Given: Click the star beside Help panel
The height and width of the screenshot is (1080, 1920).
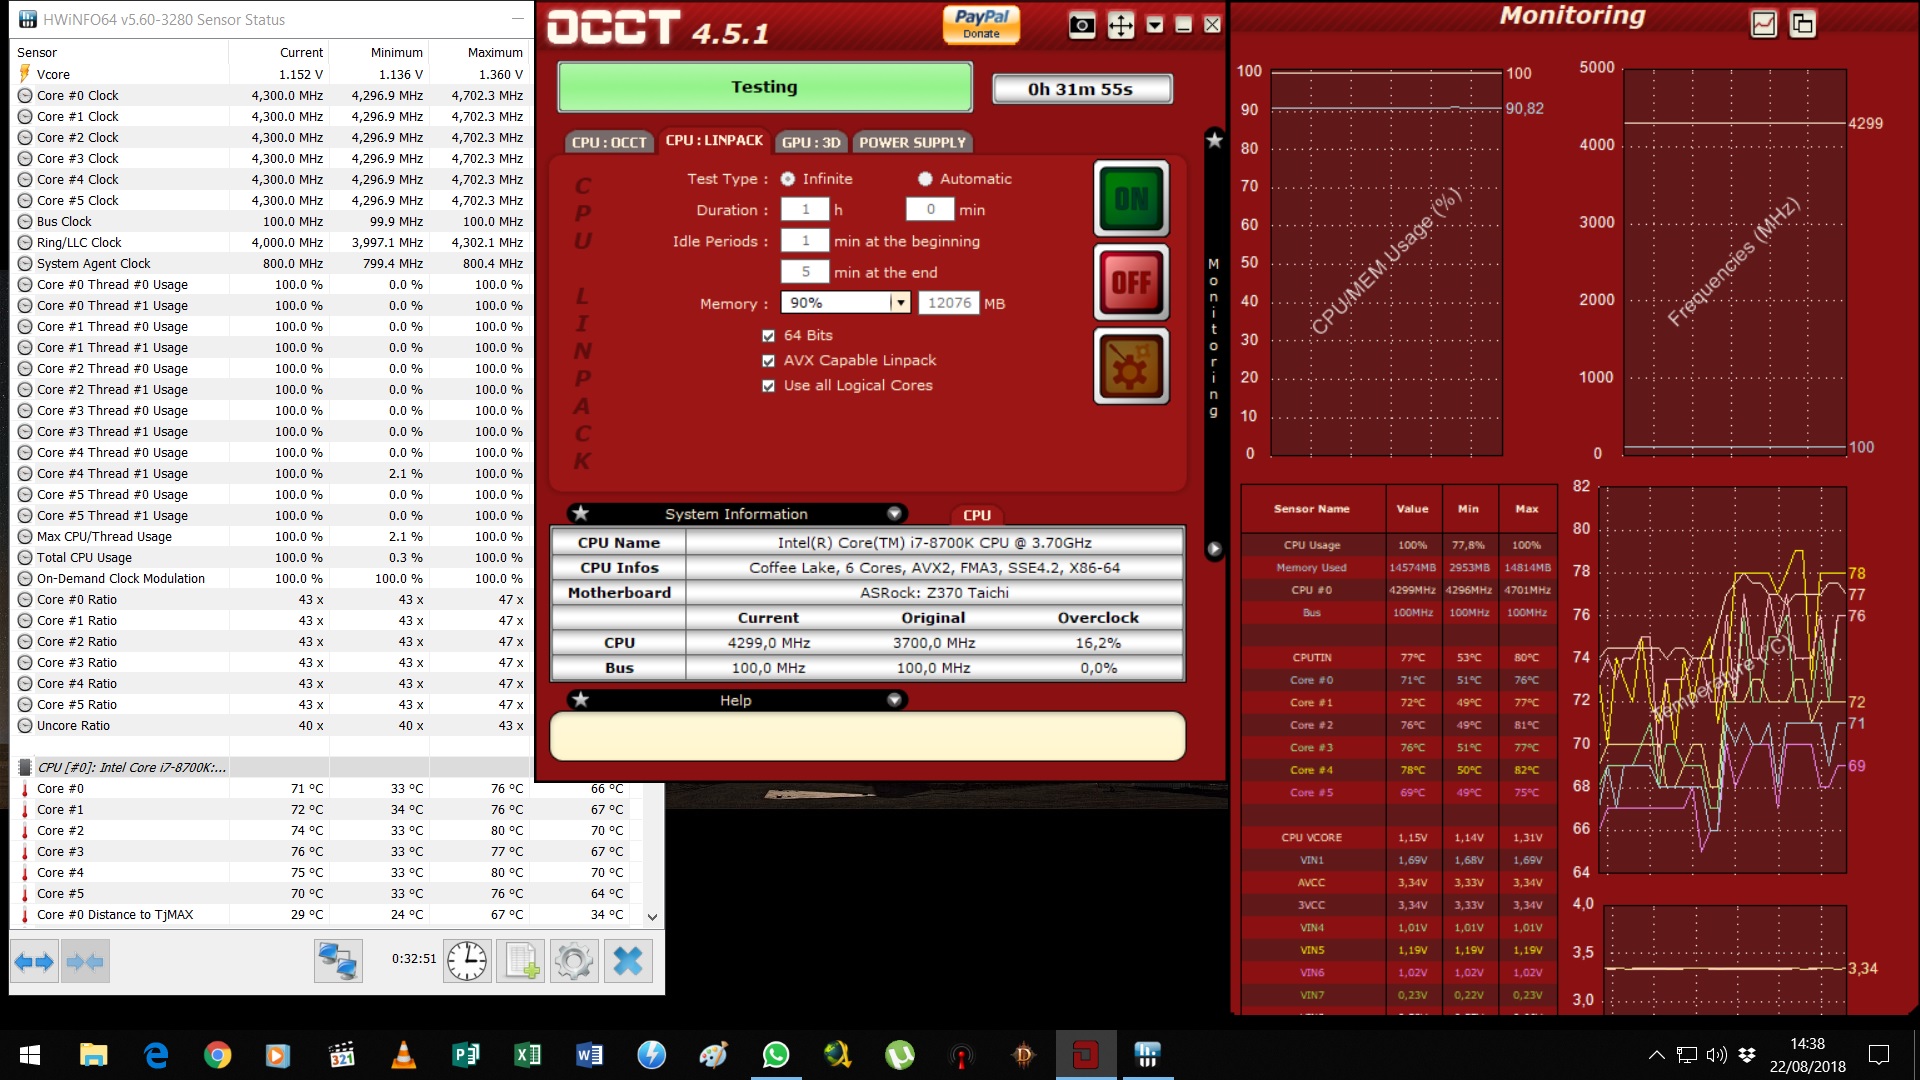Looking at the screenshot, I should [x=580, y=700].
